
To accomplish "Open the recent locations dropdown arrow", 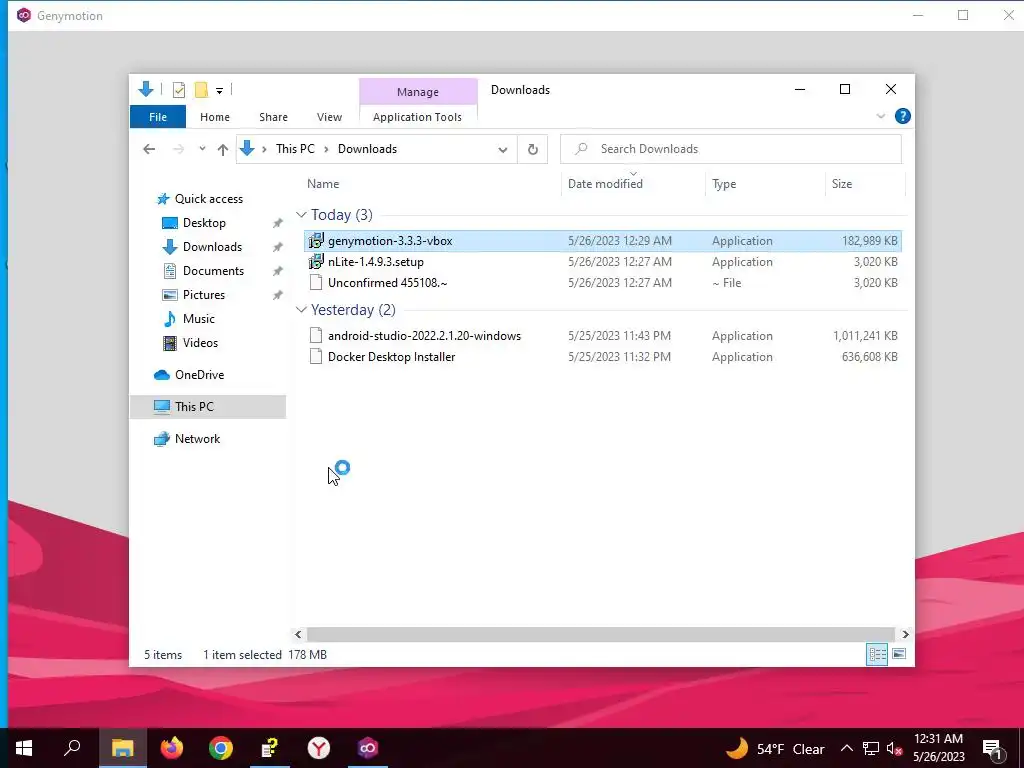I will coord(202,149).
